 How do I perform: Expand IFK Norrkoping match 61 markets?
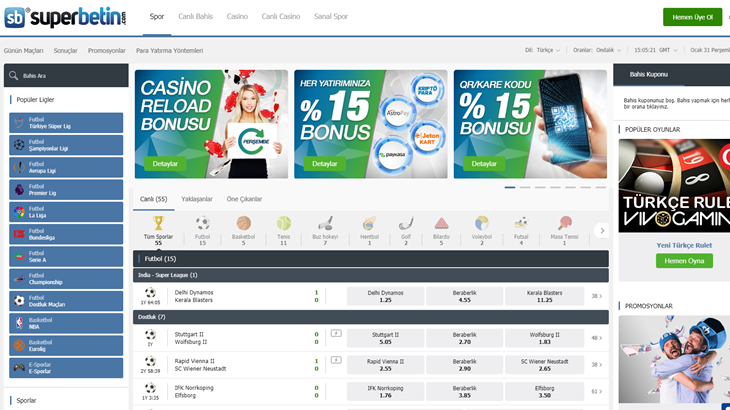coord(597,392)
